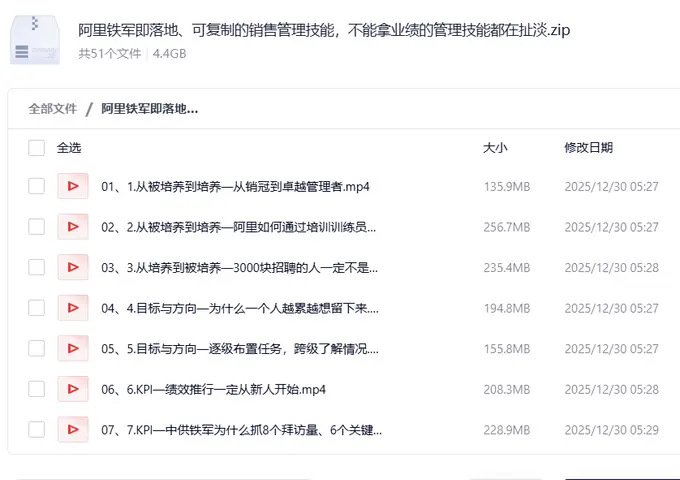
Task: Toggle the 全选 select-all checkbox
Action: (36, 148)
